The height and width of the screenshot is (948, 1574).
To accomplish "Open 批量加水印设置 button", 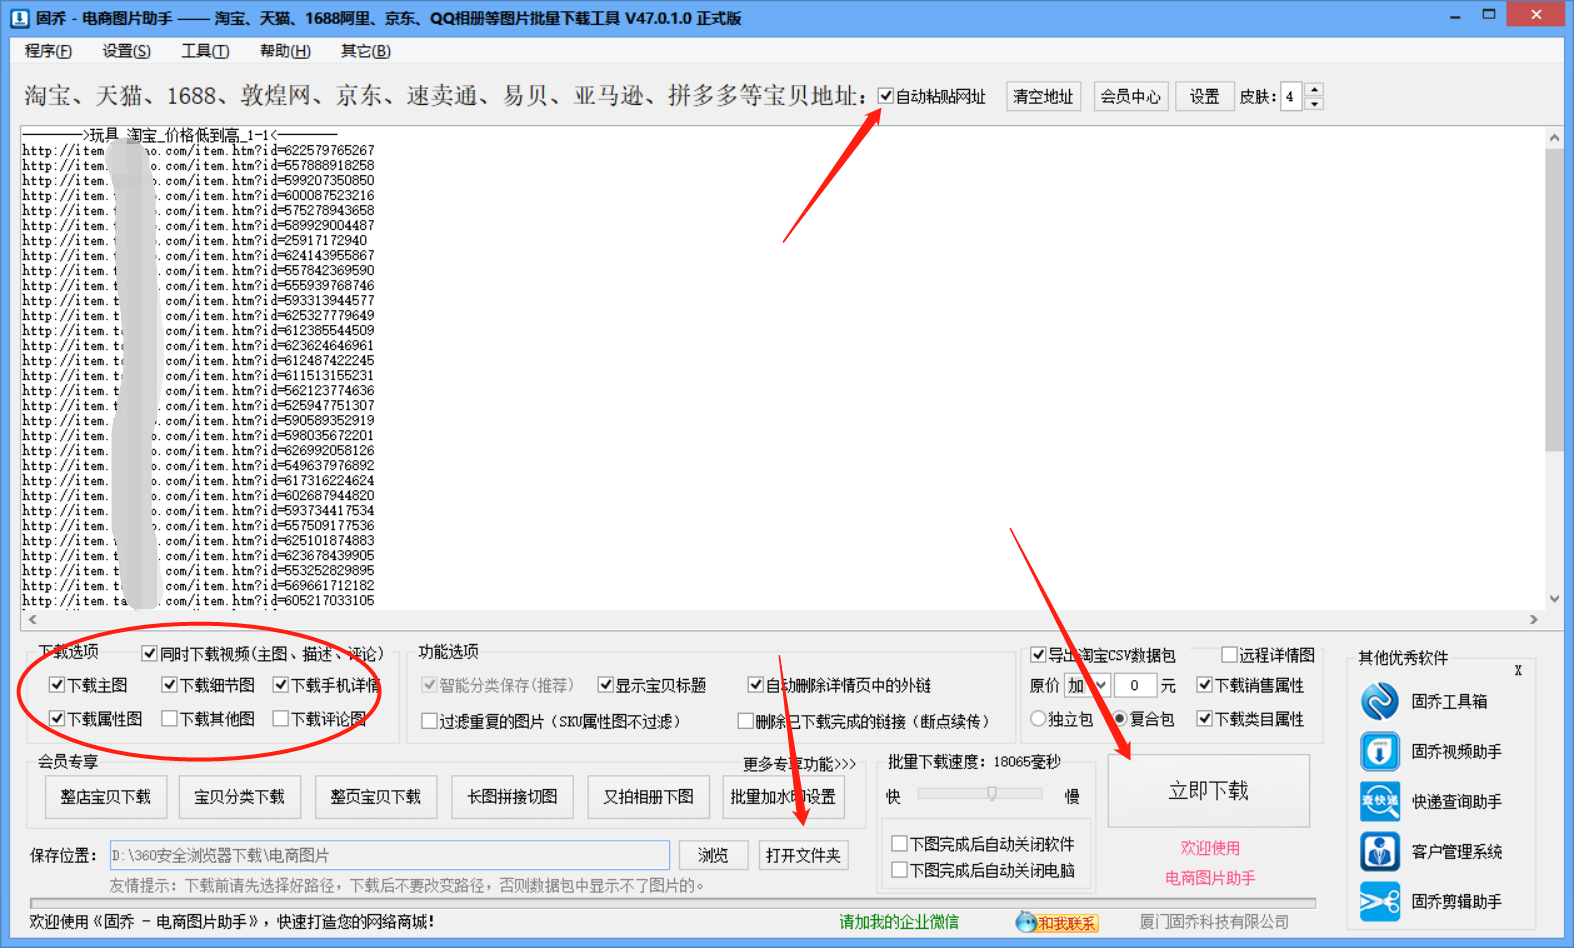I will (x=783, y=797).
